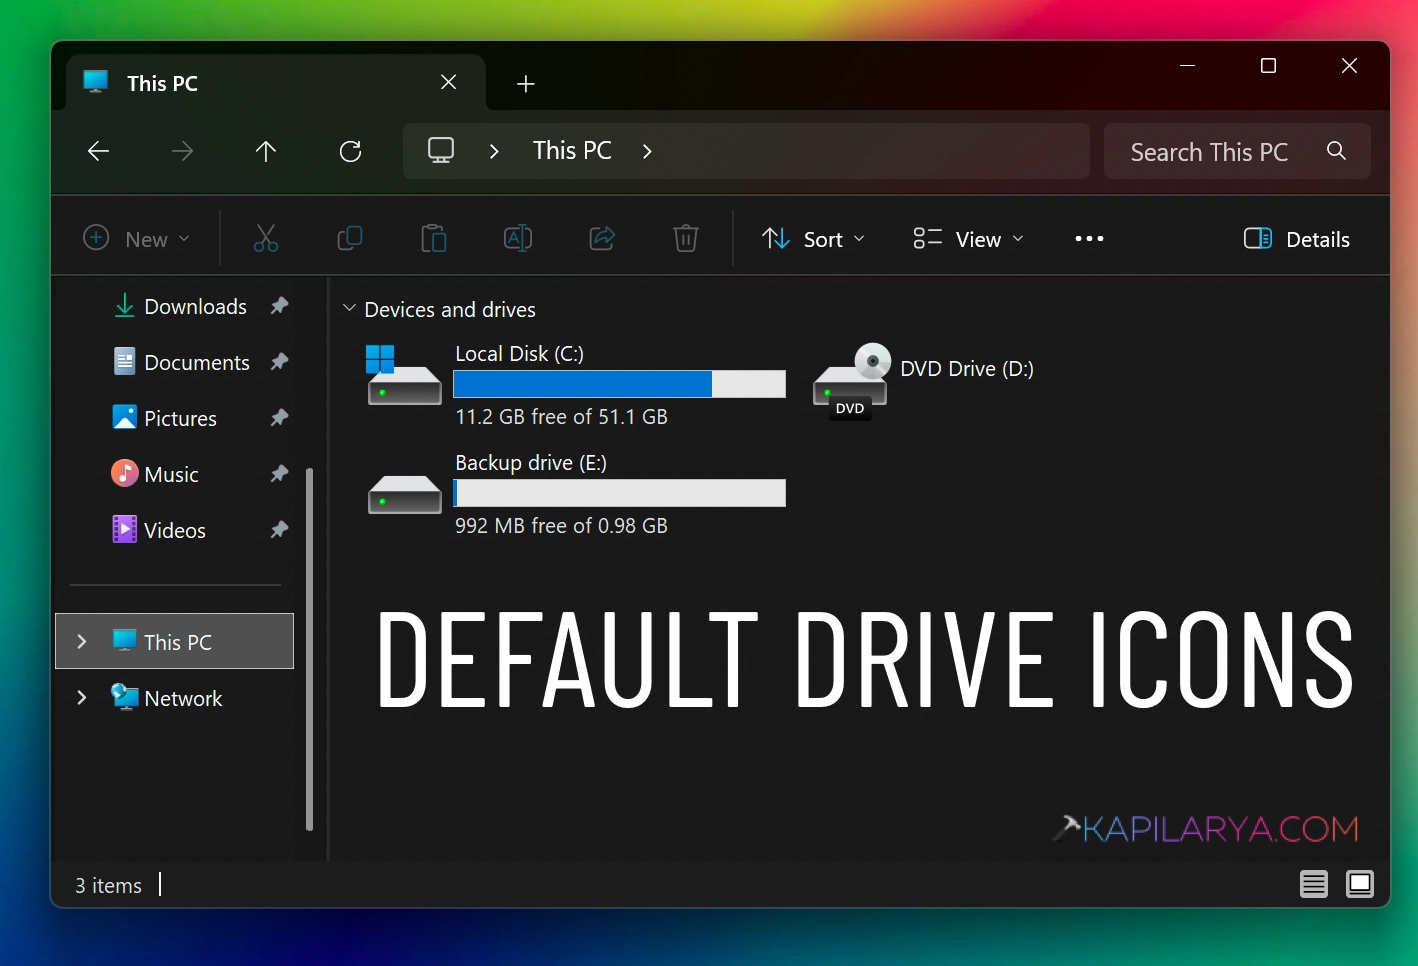Click the Search This PC field

1237,151
